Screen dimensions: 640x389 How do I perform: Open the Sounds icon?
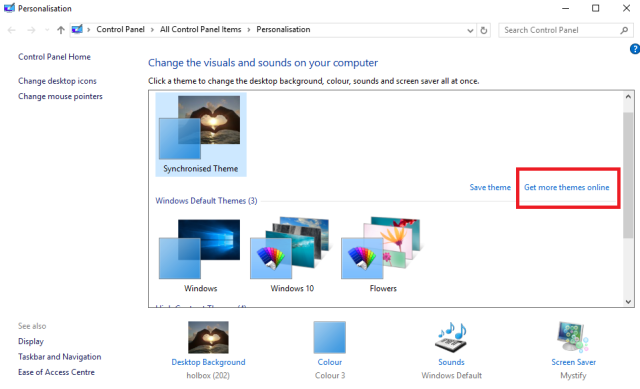pyautogui.click(x=452, y=337)
